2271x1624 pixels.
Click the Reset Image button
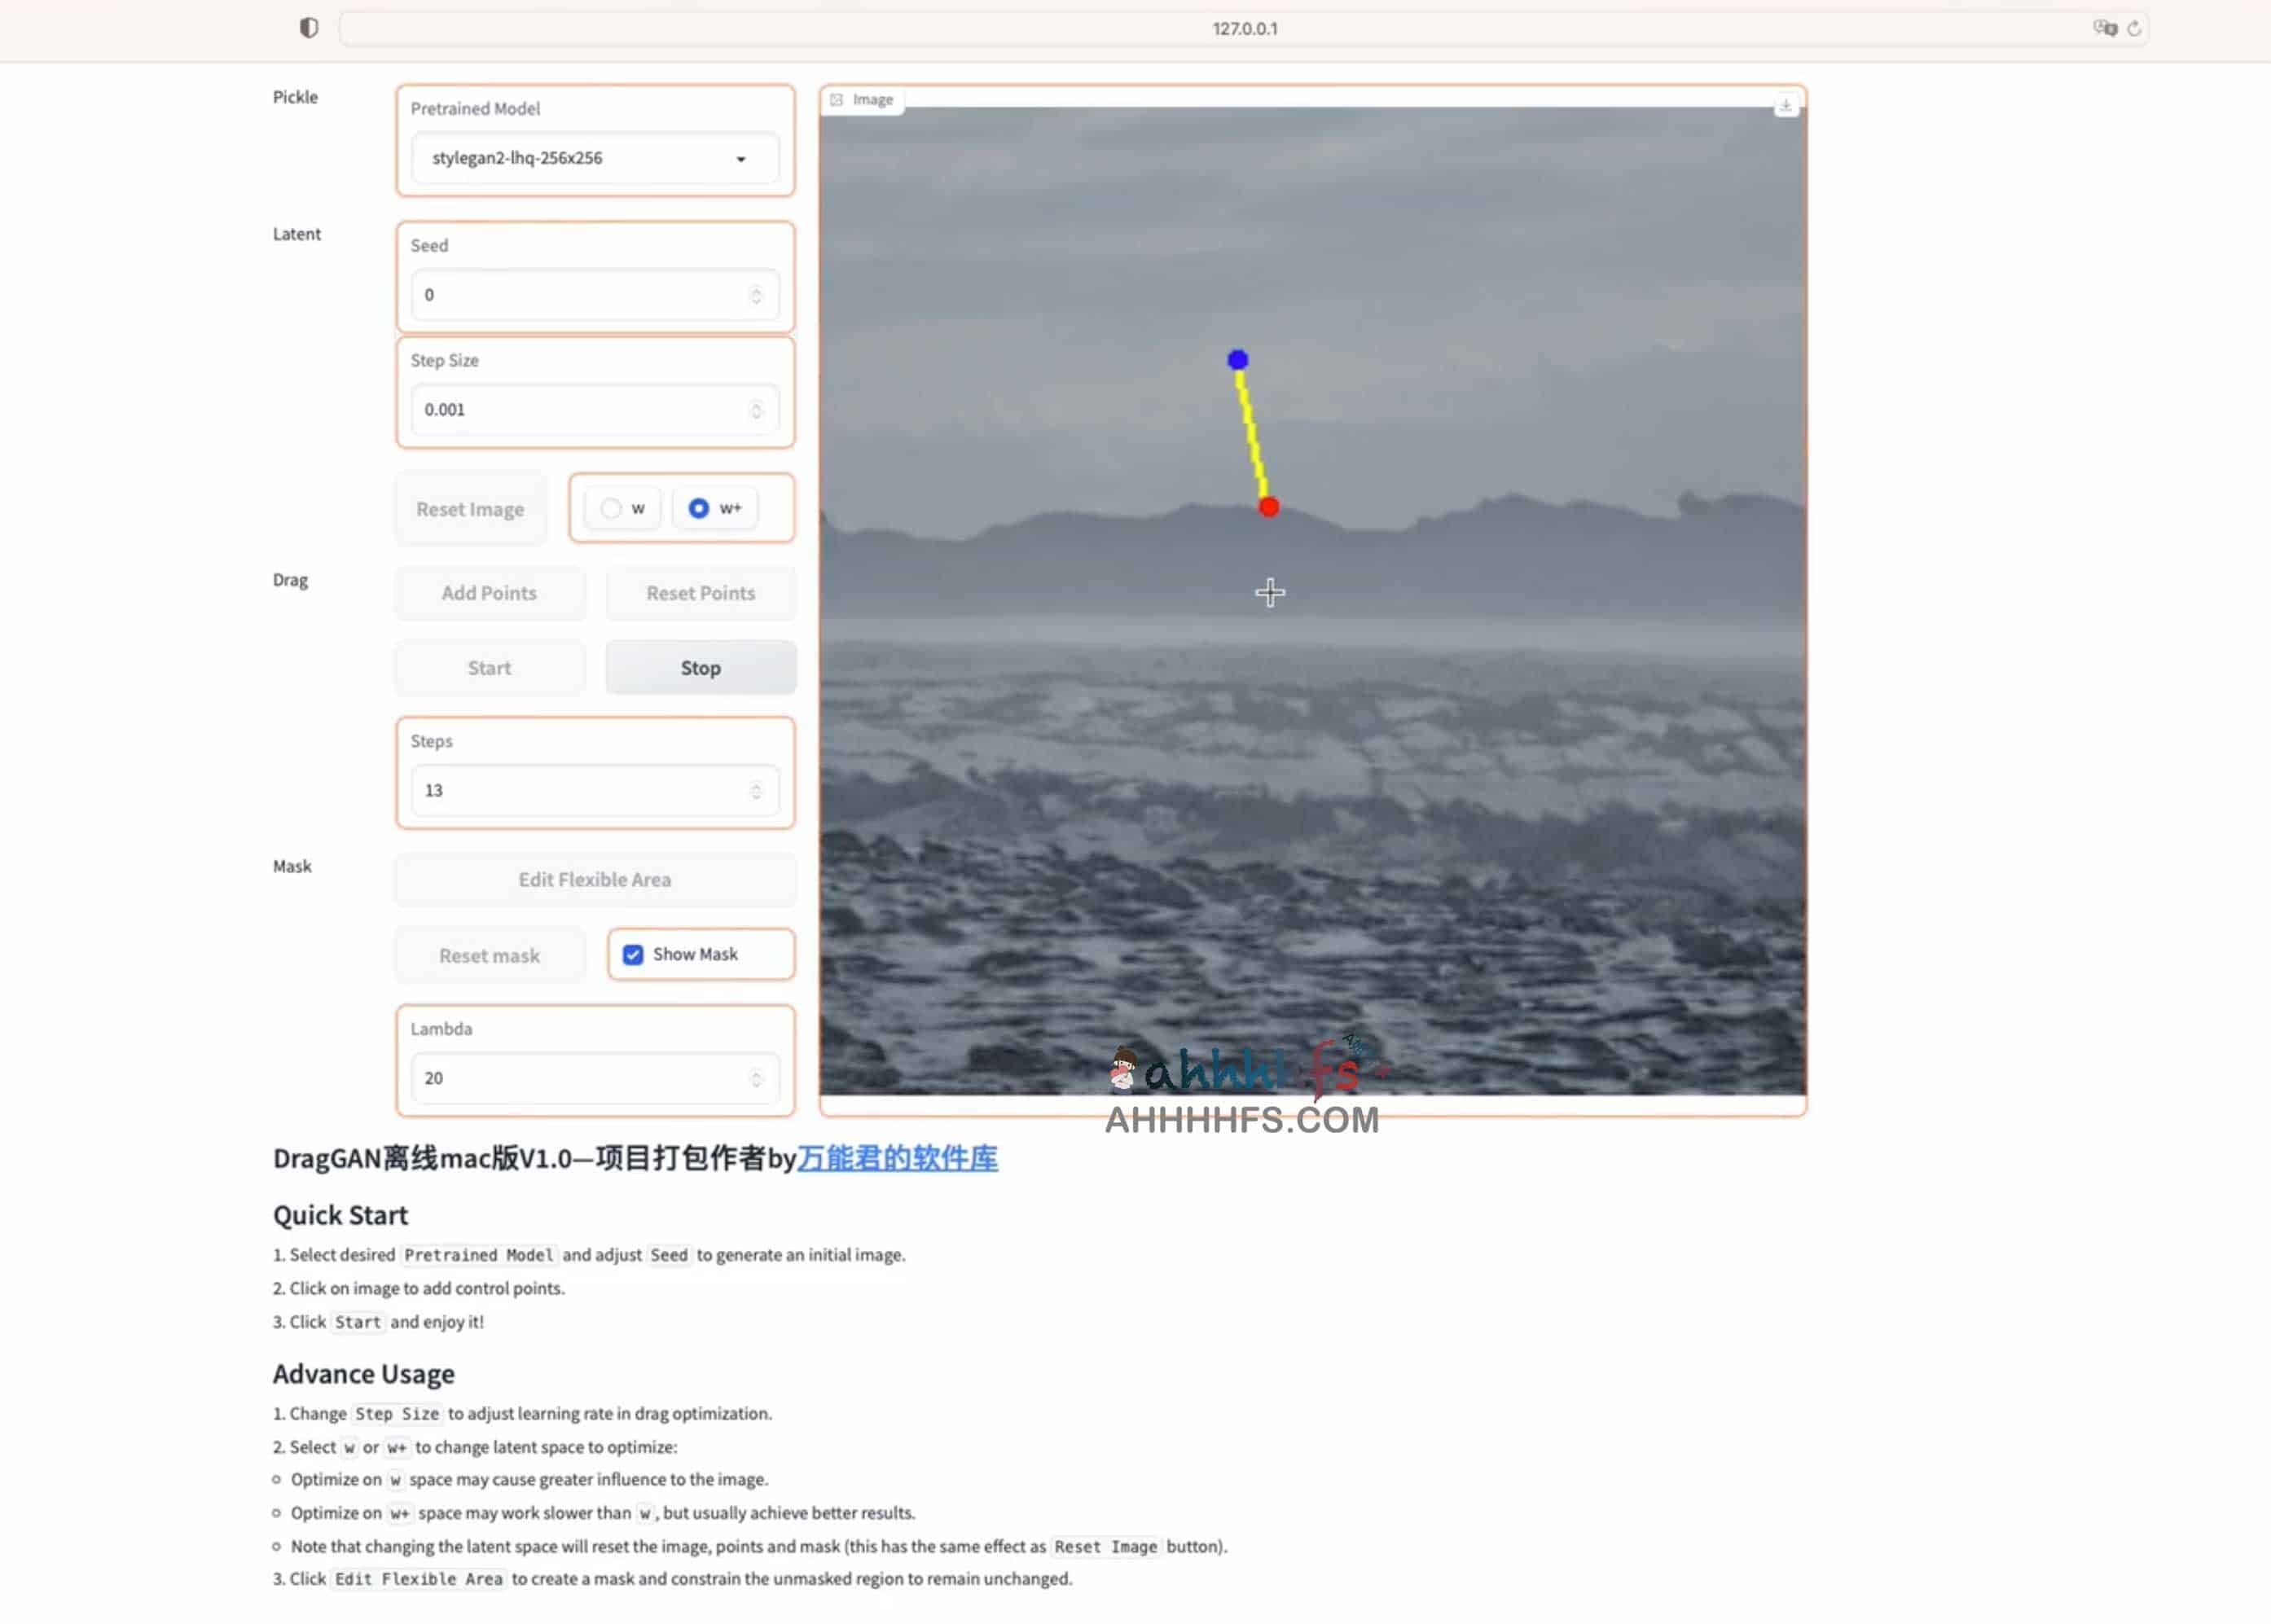click(469, 508)
